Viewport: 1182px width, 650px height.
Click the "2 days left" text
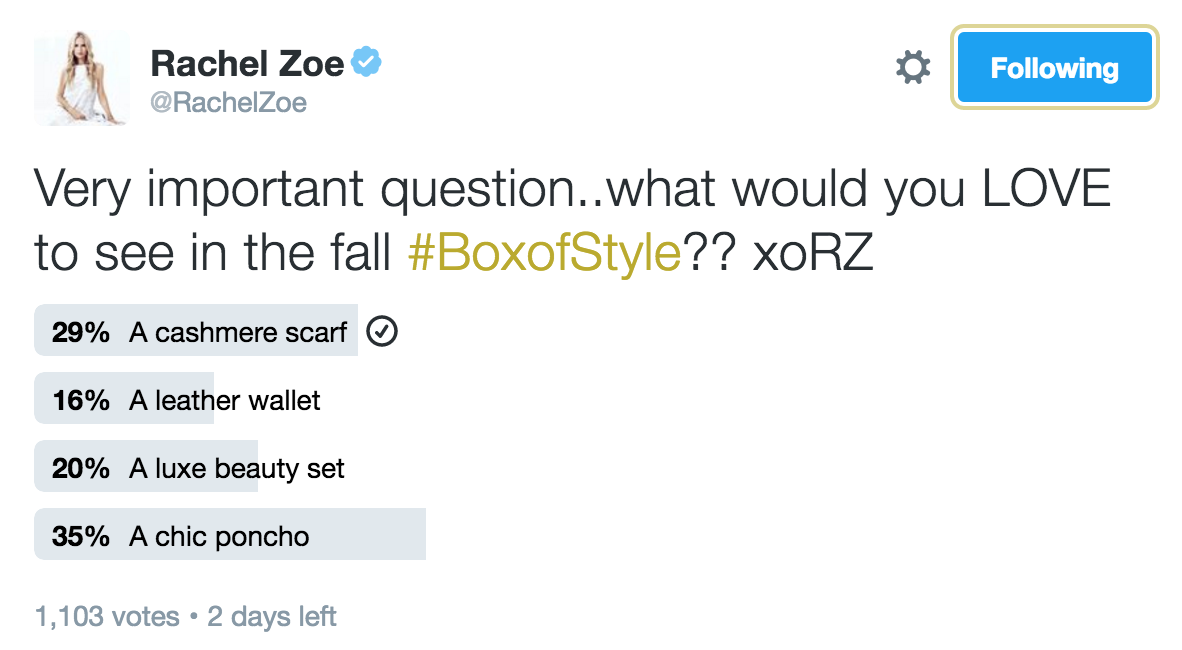[271, 617]
